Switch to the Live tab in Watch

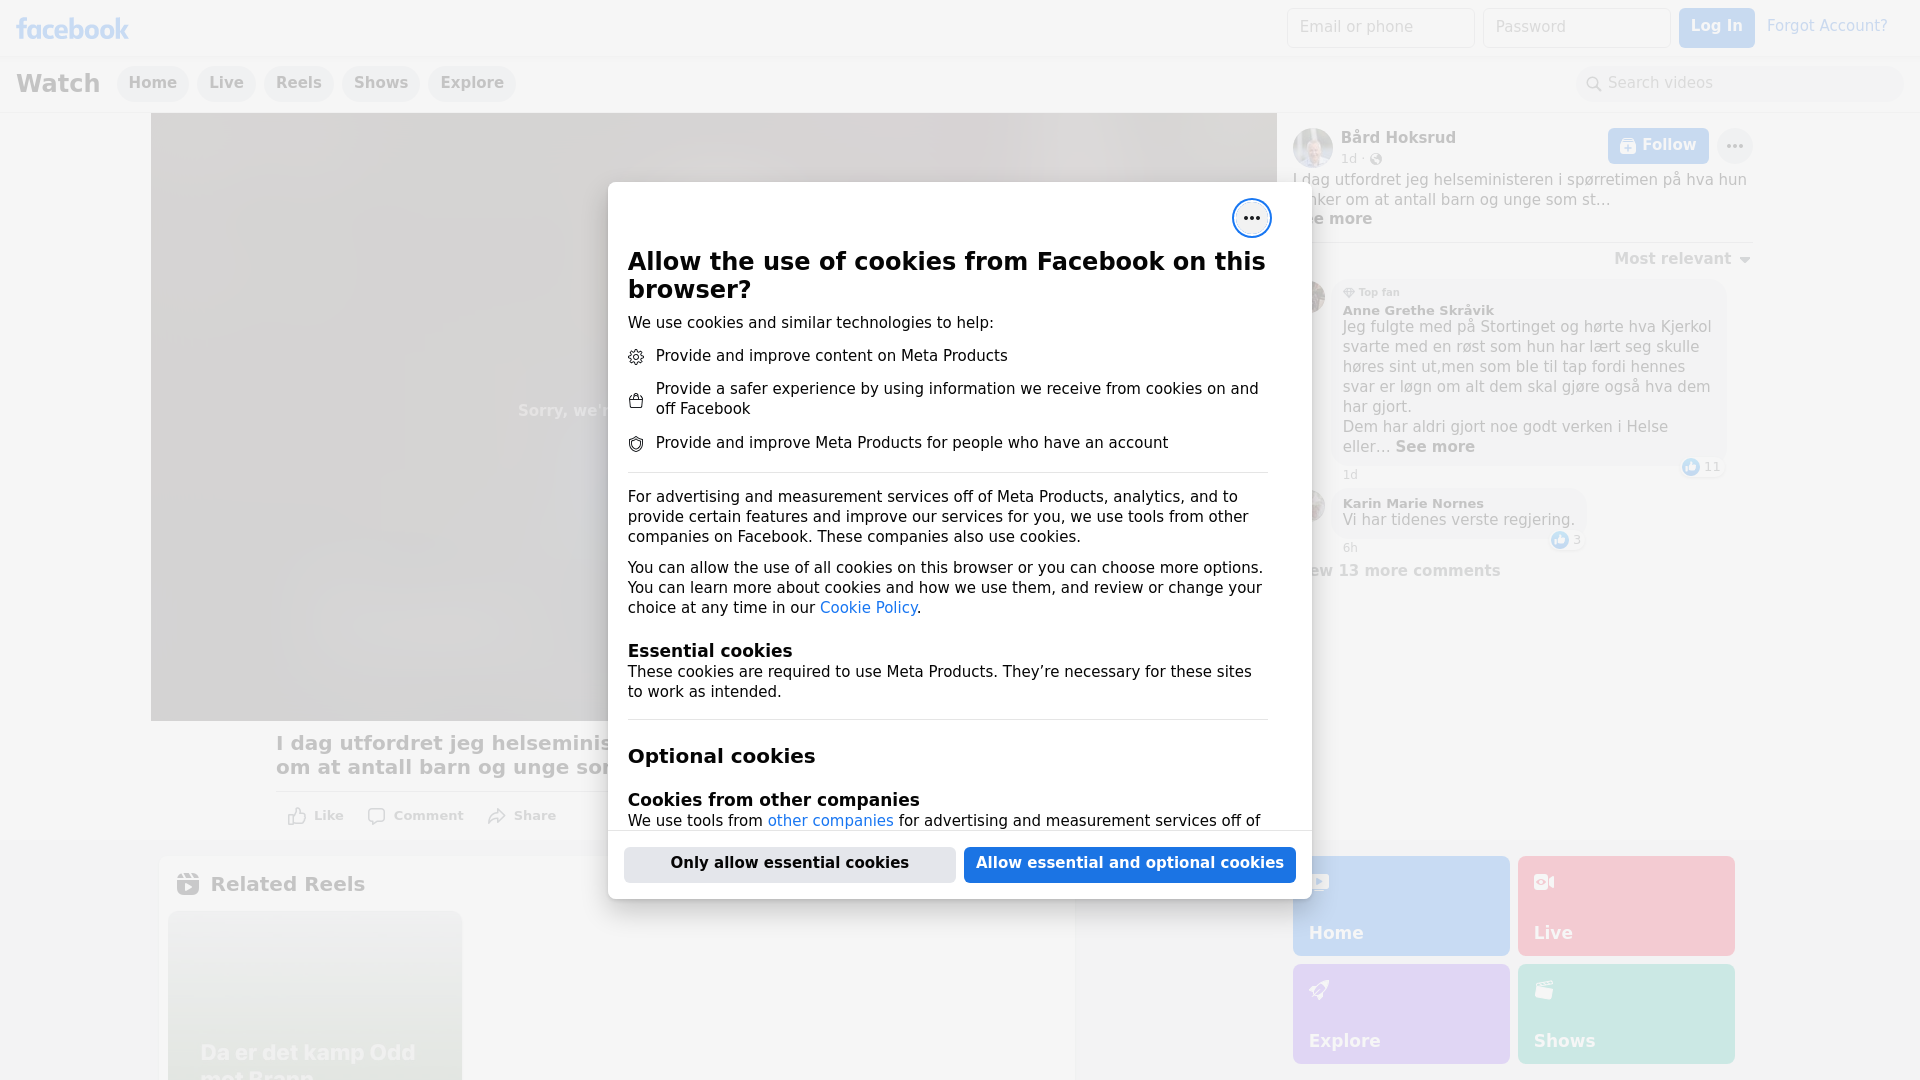[226, 83]
